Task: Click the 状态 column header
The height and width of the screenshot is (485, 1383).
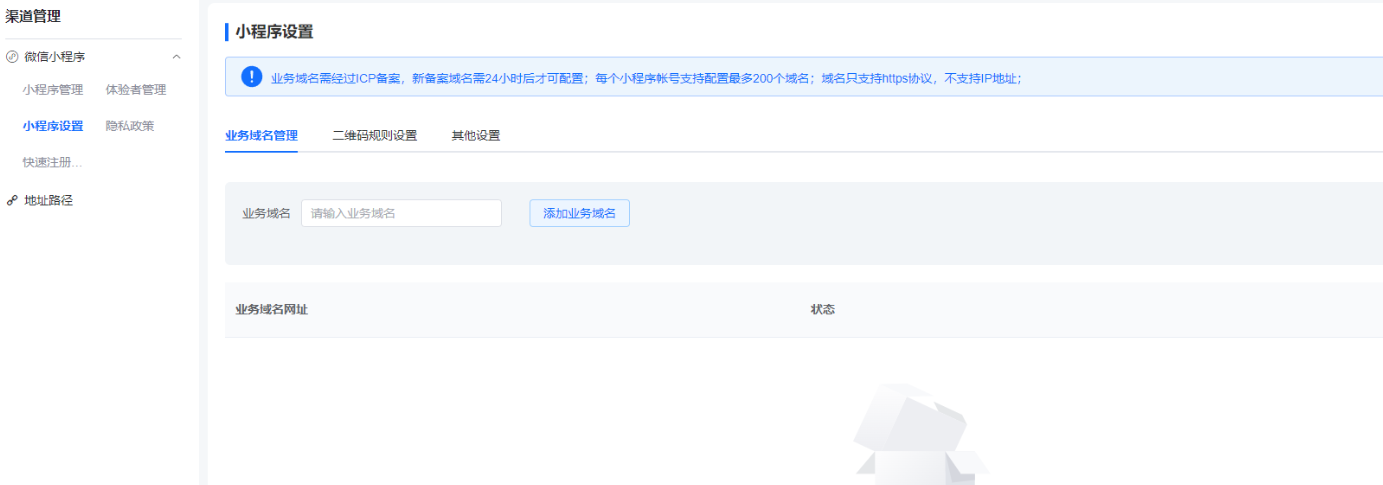Action: [823, 309]
